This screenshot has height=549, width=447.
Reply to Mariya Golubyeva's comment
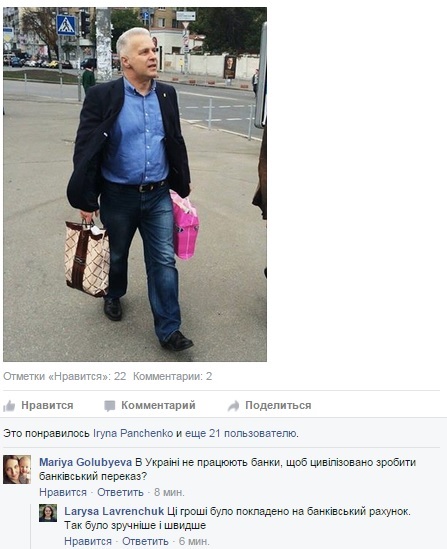[120, 492]
